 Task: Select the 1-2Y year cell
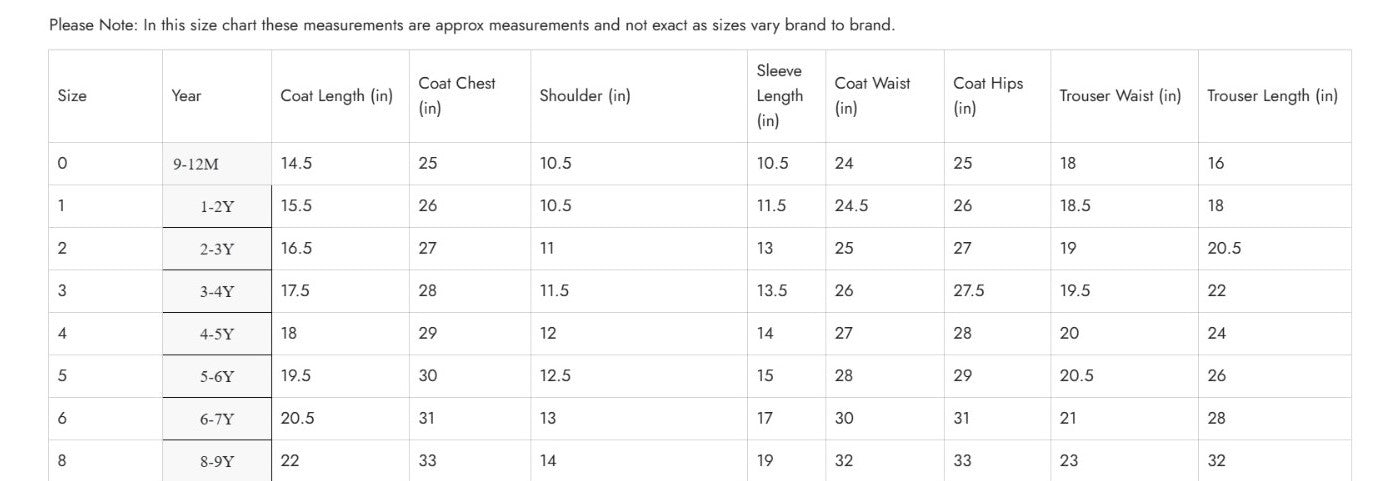coord(216,207)
